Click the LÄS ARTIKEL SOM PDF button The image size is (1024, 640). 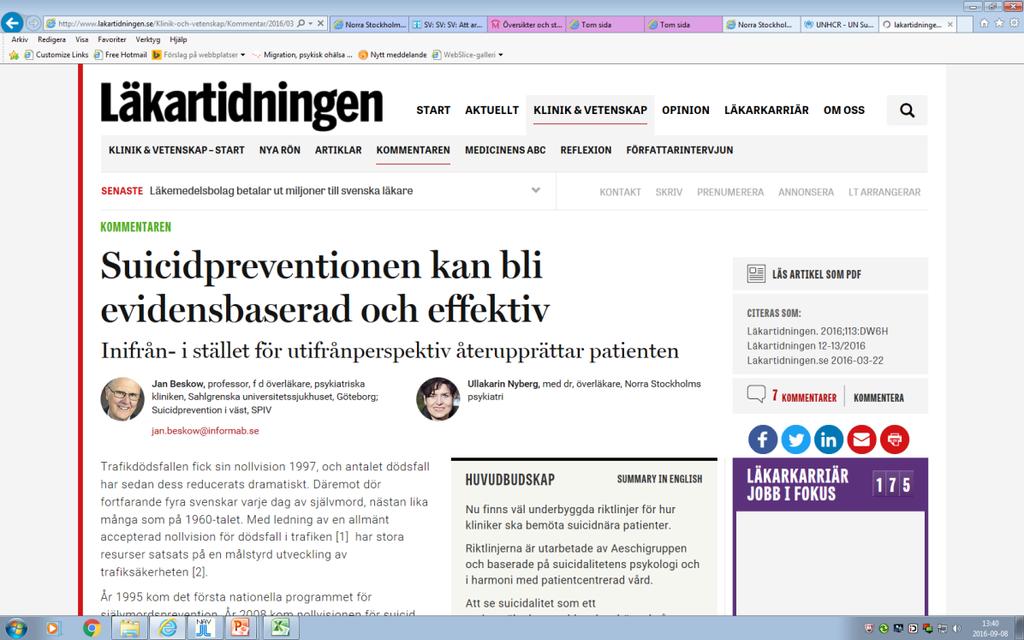[830, 274]
